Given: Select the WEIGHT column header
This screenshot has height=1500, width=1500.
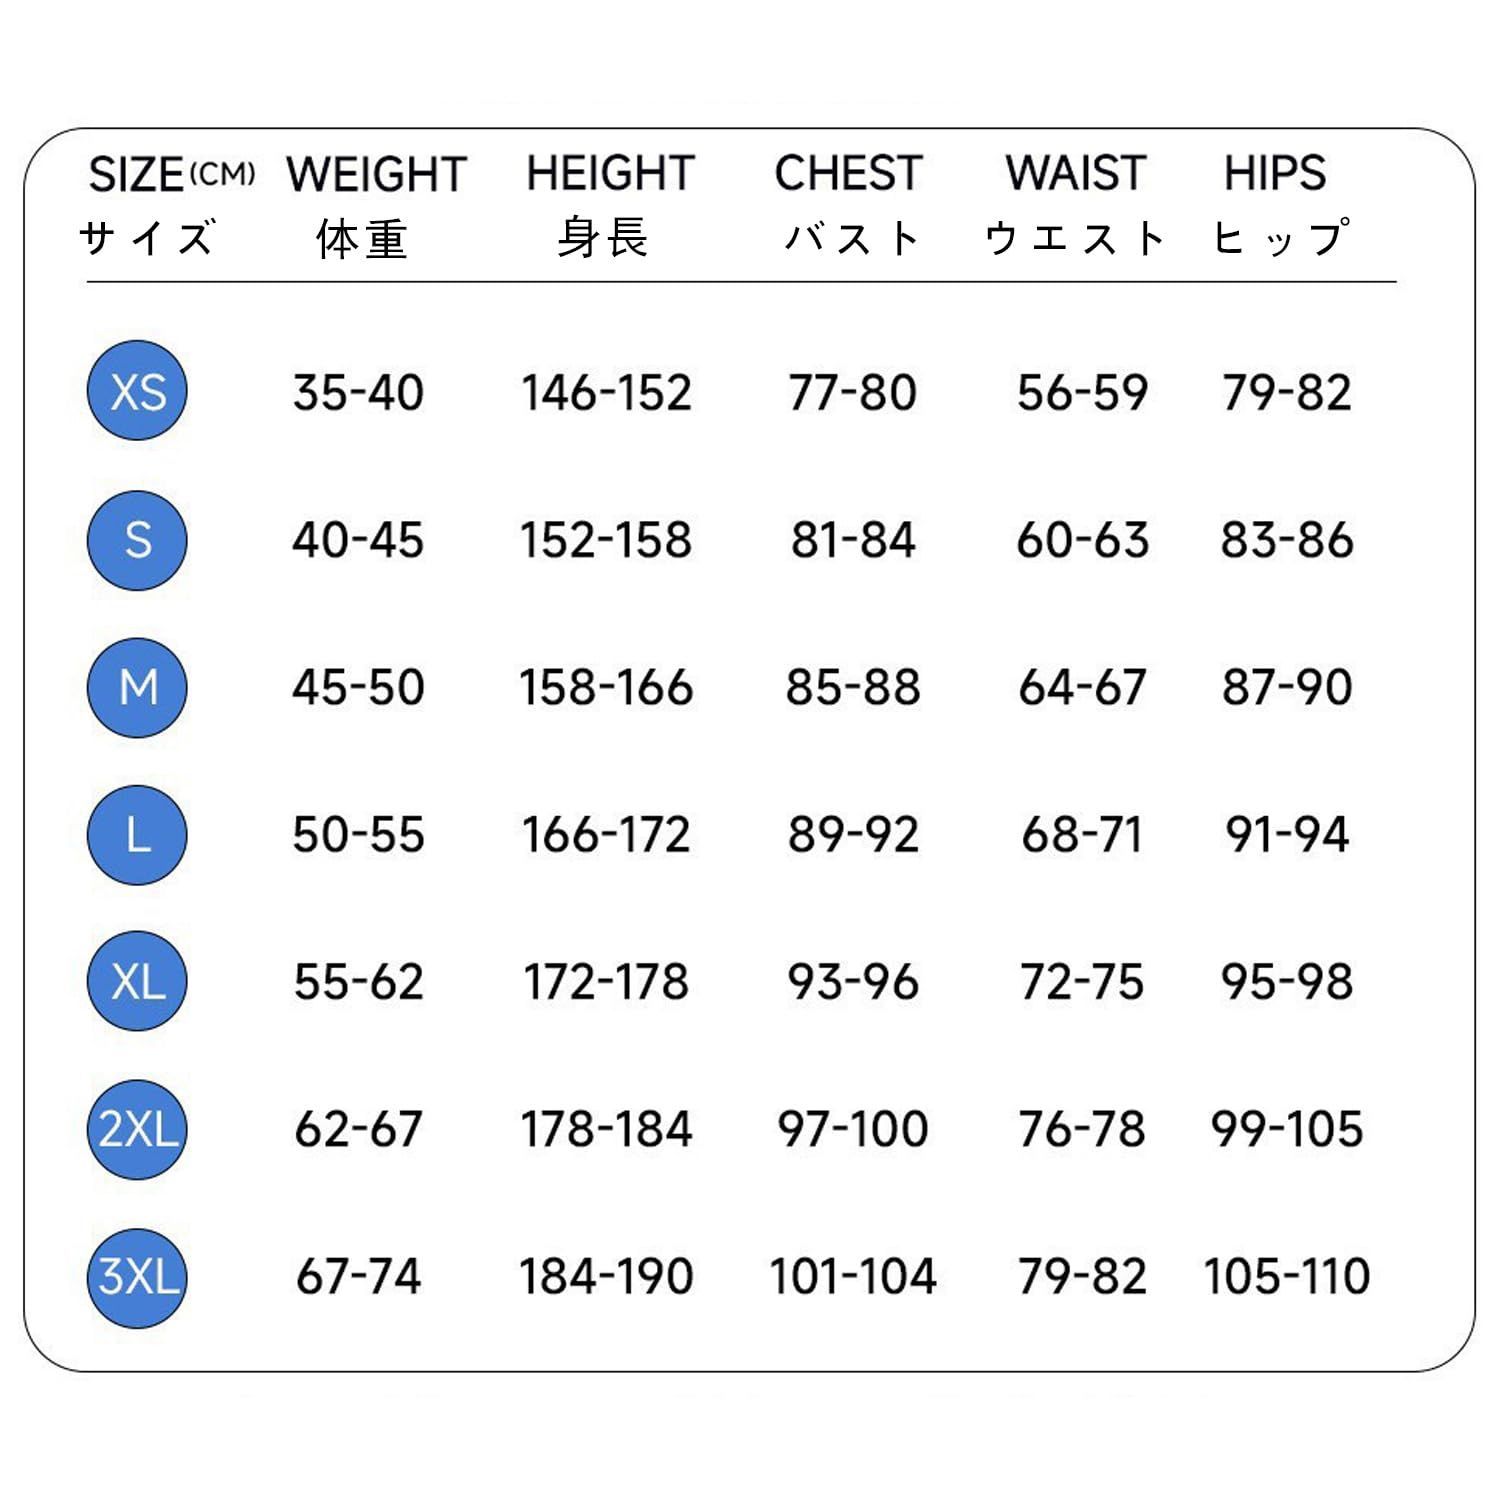Looking at the screenshot, I should 376,175.
